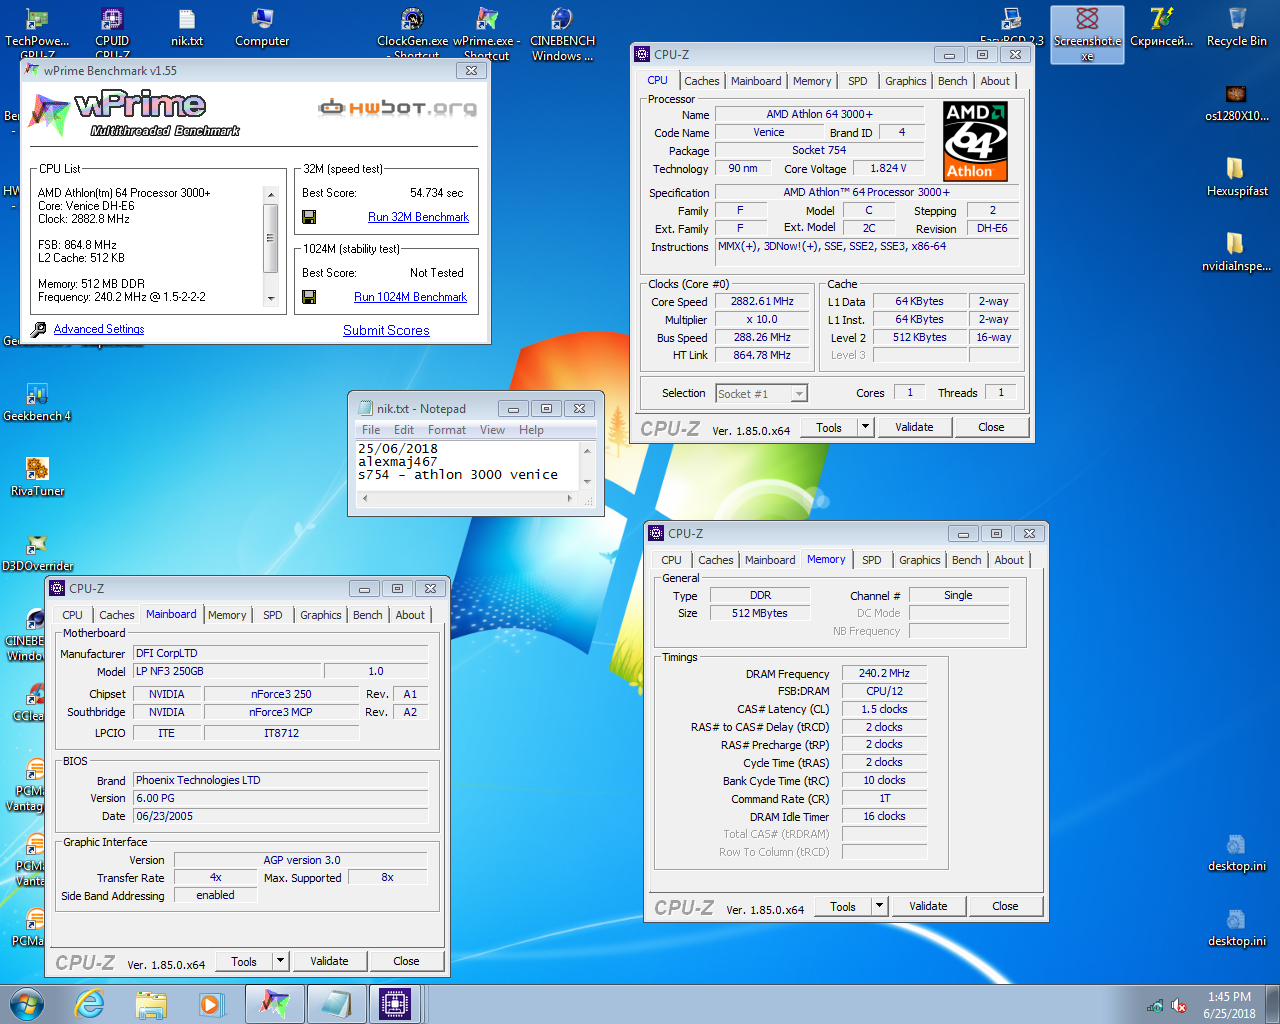Switch to Graphics tab in Mainboard CPU-Z window
The height and width of the screenshot is (1024, 1280).
coord(321,615)
